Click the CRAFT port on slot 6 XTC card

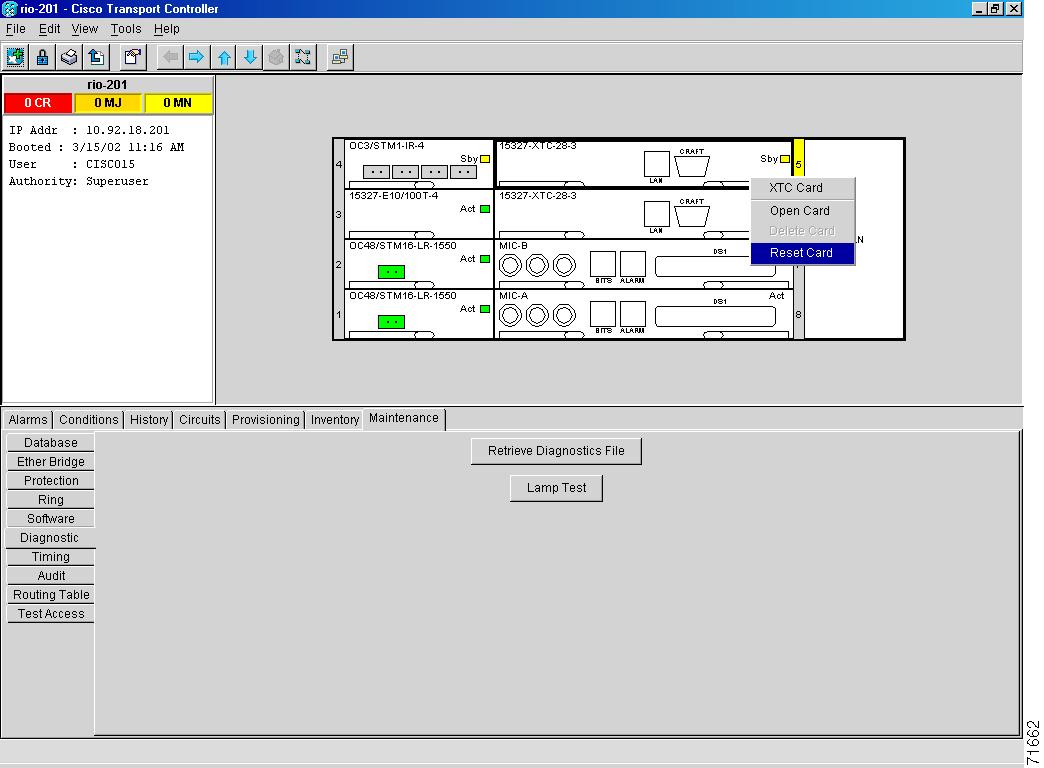pos(692,215)
